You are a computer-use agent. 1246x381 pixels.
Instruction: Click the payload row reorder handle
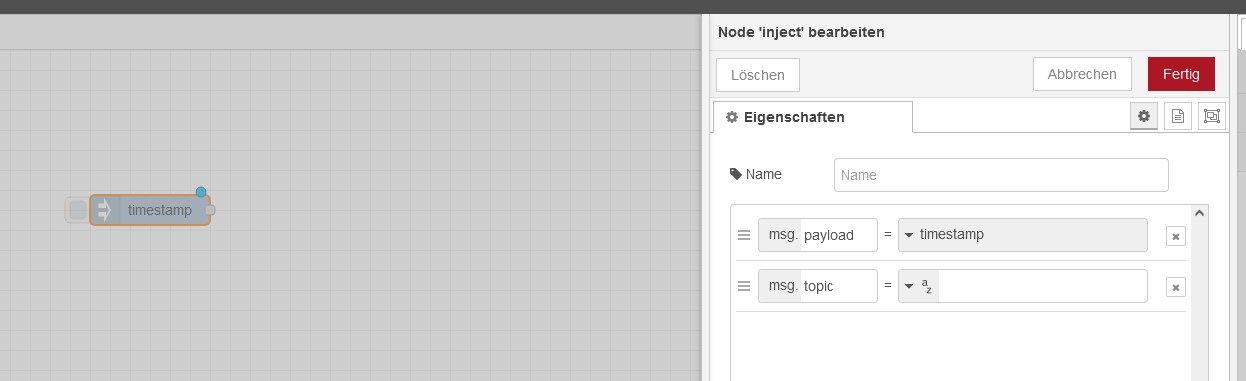743,235
